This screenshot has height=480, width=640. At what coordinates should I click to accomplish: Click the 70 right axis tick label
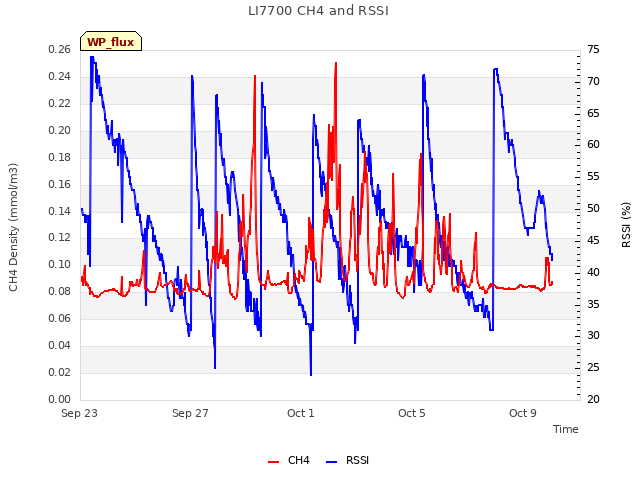pyautogui.click(x=593, y=81)
